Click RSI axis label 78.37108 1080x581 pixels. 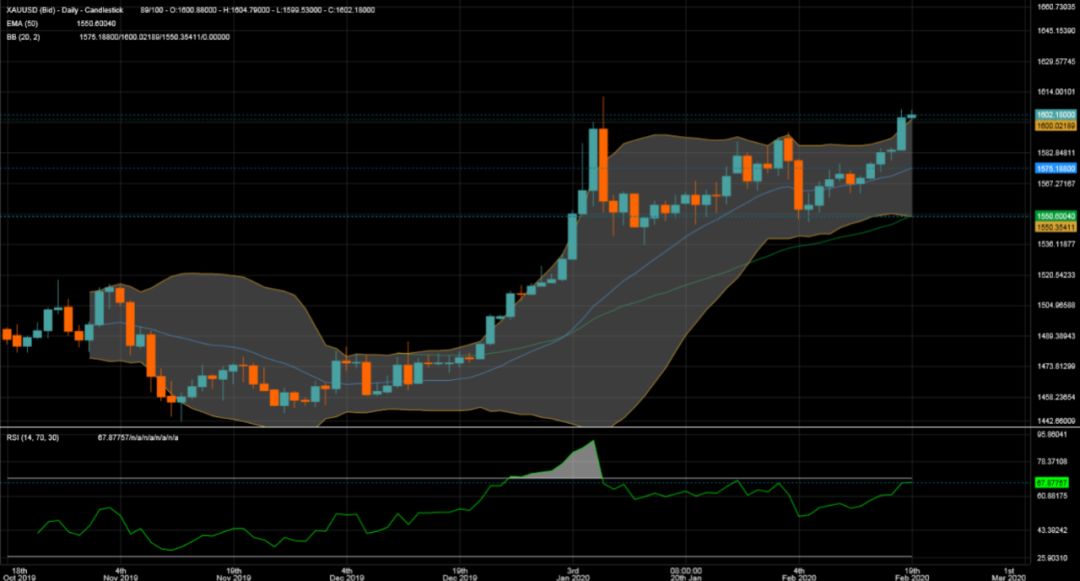[1052, 461]
